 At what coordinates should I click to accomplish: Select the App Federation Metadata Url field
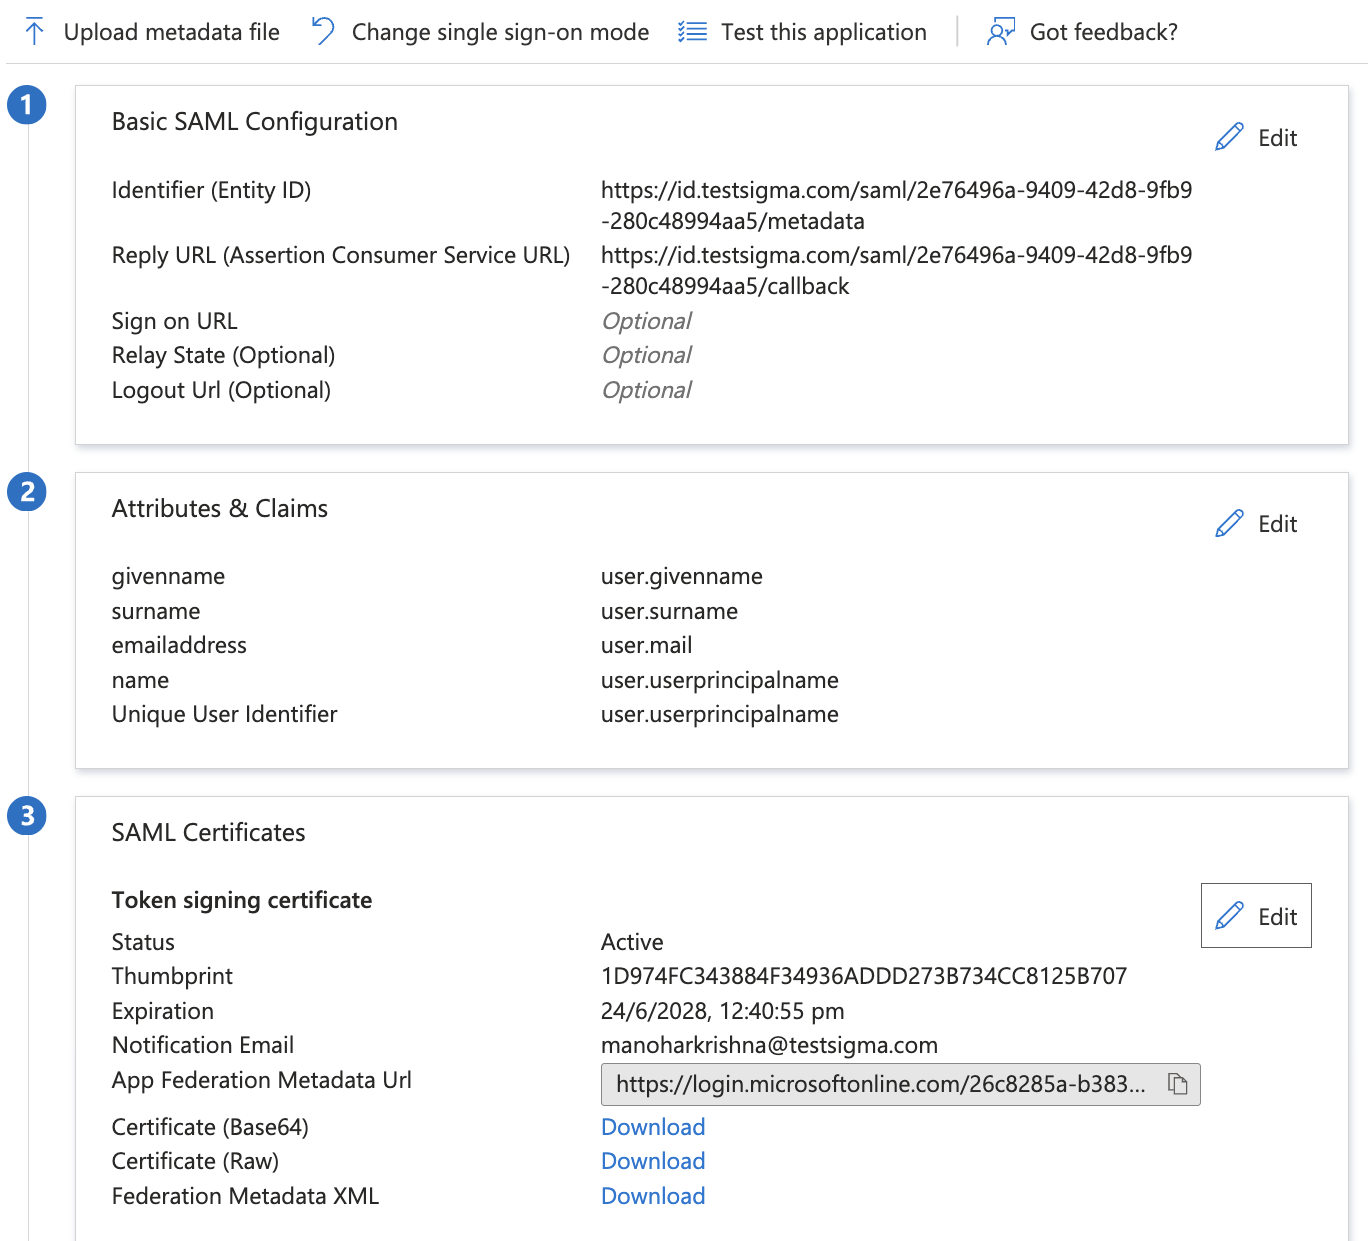880,1084
